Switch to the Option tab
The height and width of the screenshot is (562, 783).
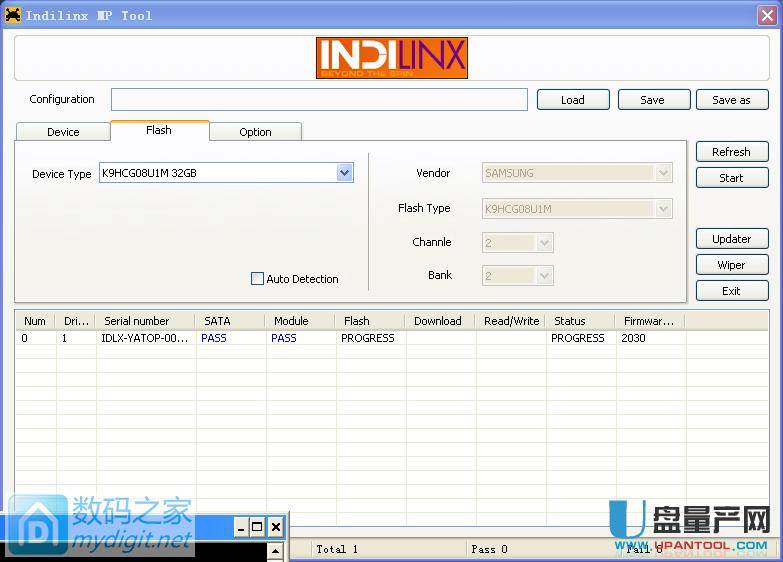point(255,132)
